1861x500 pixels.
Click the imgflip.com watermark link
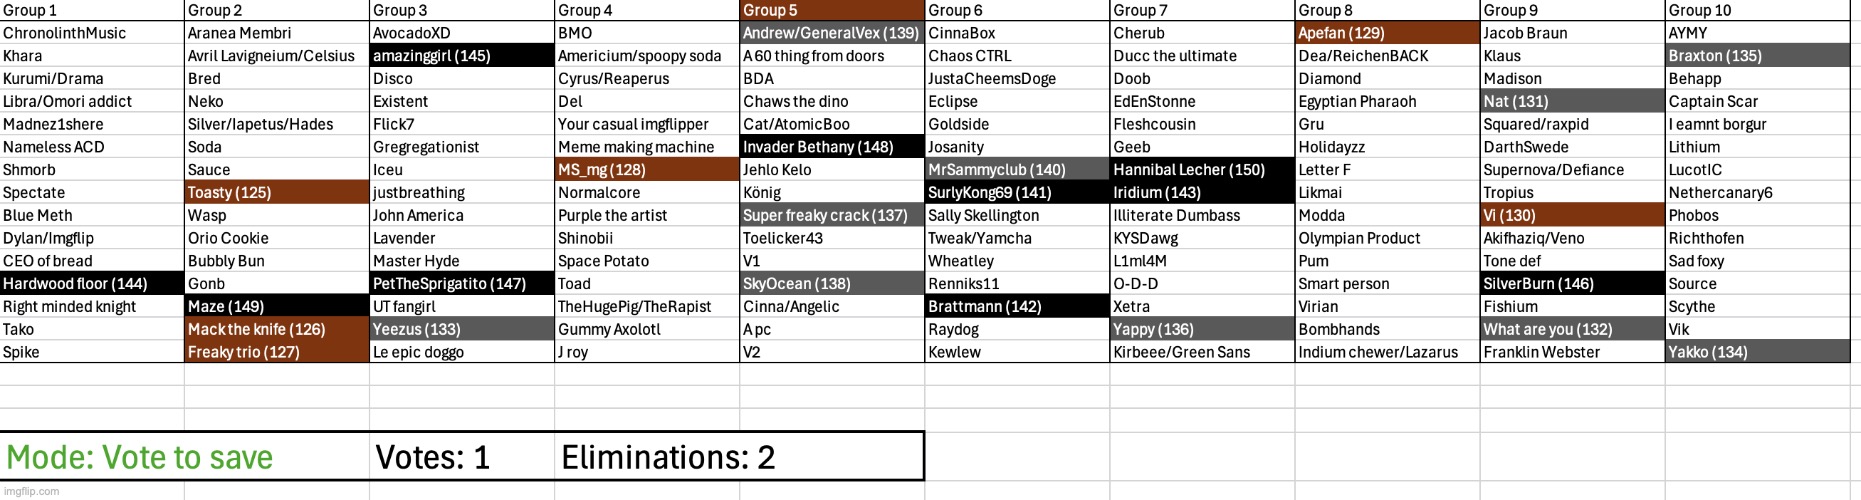30,491
